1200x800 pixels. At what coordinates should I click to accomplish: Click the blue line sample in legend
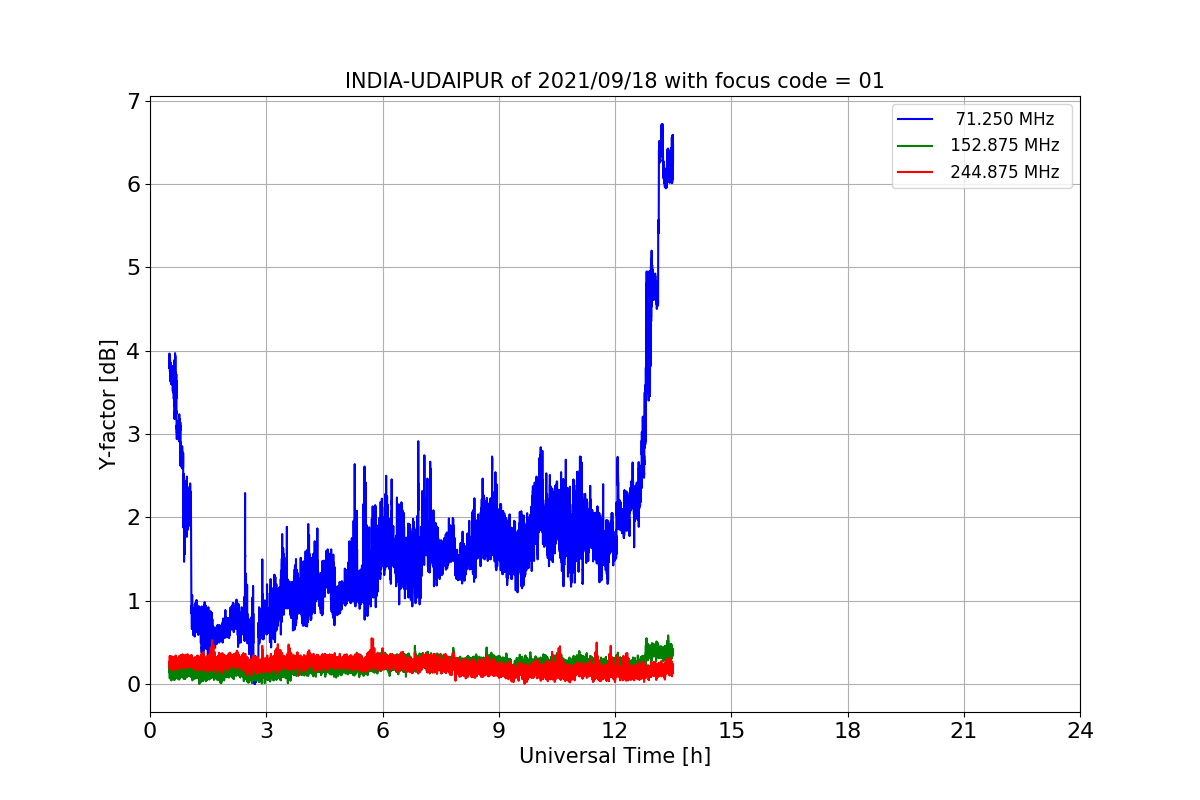point(915,119)
